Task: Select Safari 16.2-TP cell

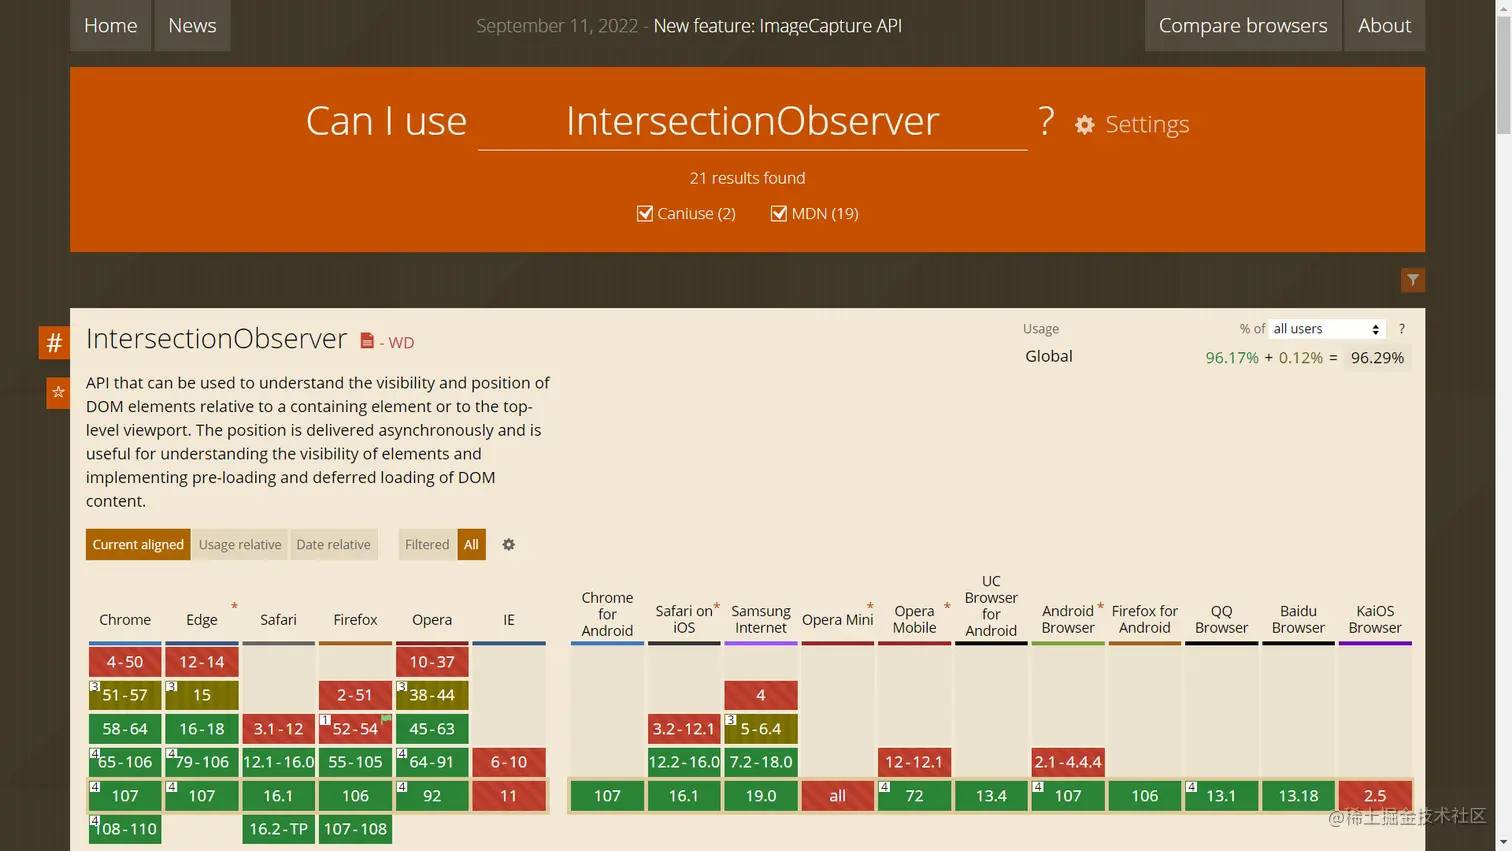Action: click(x=278, y=829)
